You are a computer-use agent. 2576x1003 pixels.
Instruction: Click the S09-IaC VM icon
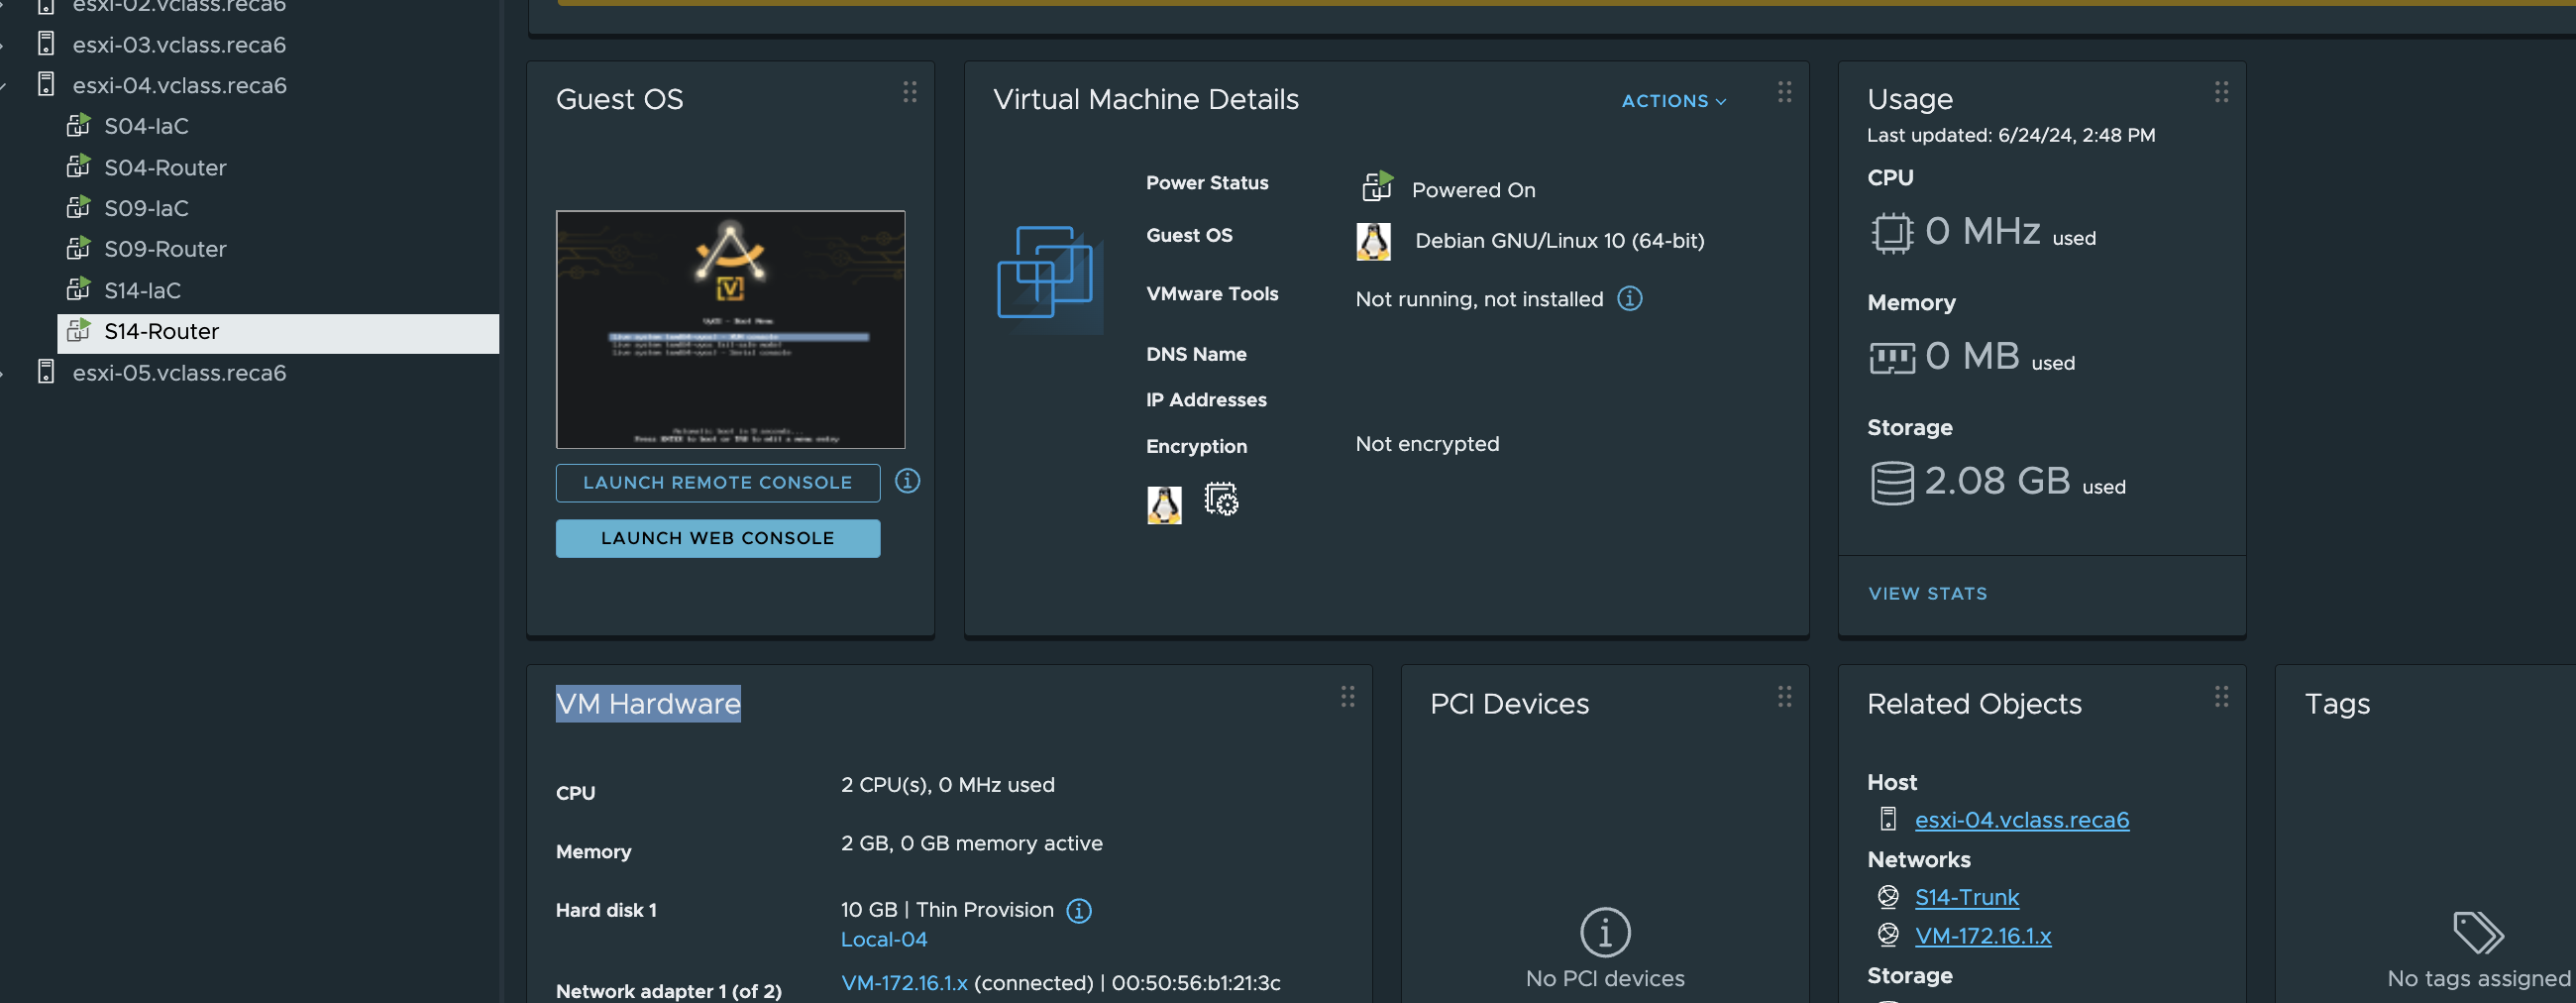(x=78, y=207)
